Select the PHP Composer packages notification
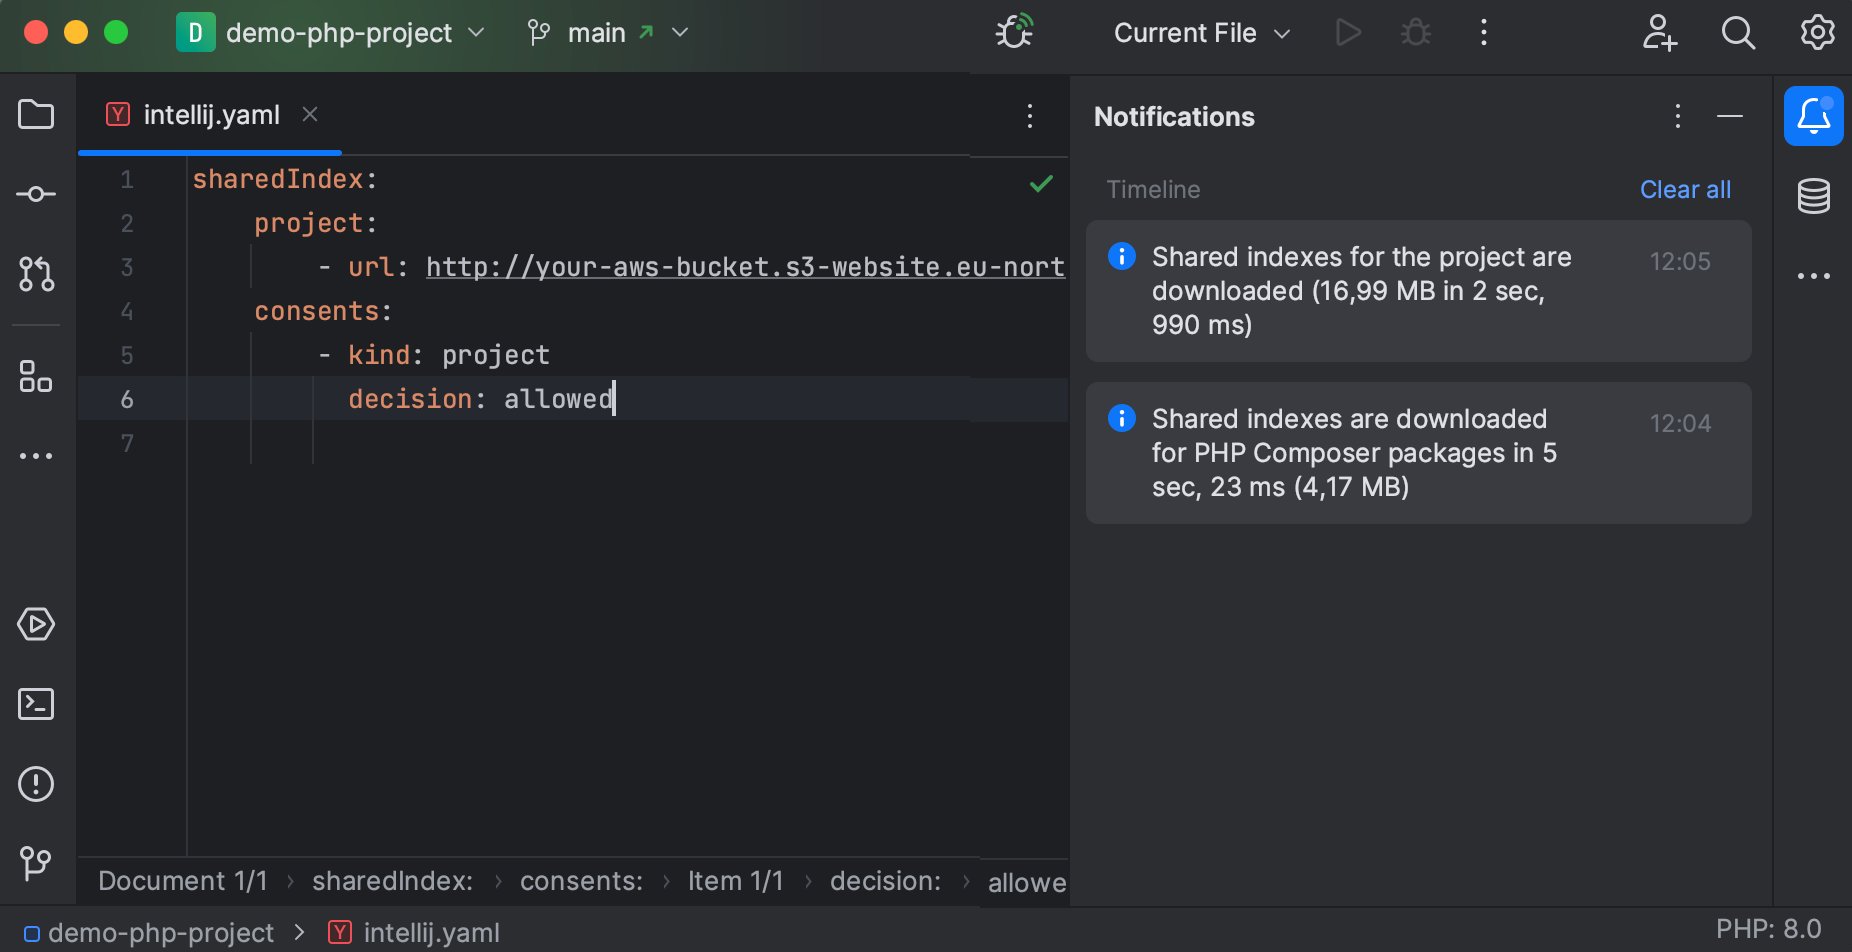Screen dimensions: 1852x952 pyautogui.click(x=1418, y=453)
